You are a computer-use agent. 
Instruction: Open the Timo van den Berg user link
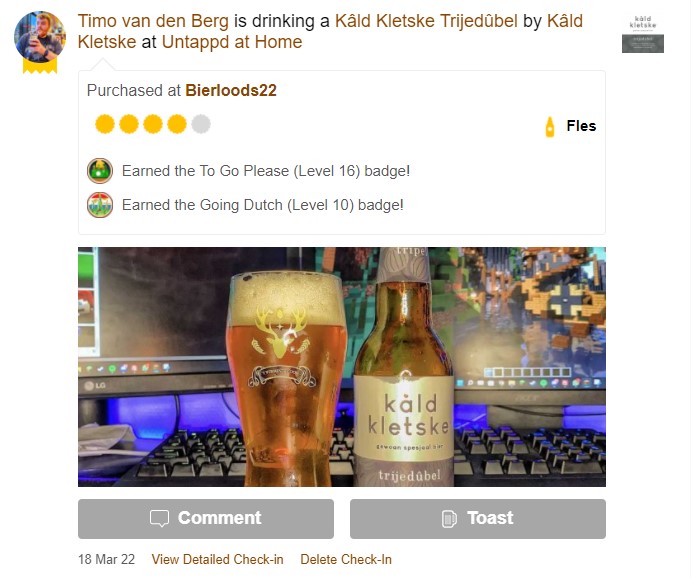coord(153,21)
